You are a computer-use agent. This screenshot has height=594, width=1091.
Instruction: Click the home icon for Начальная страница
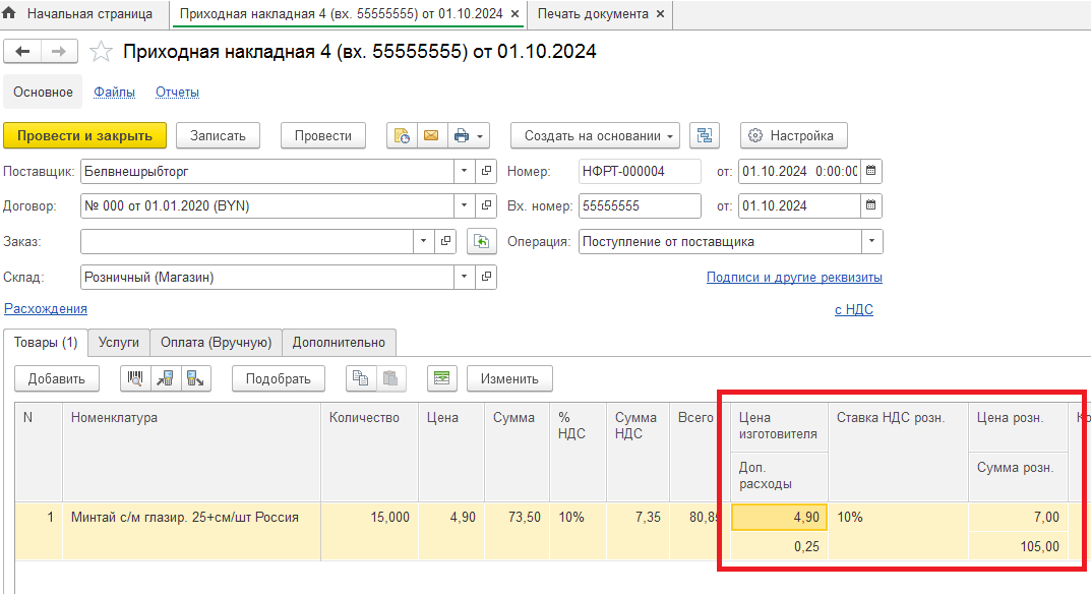coord(10,14)
